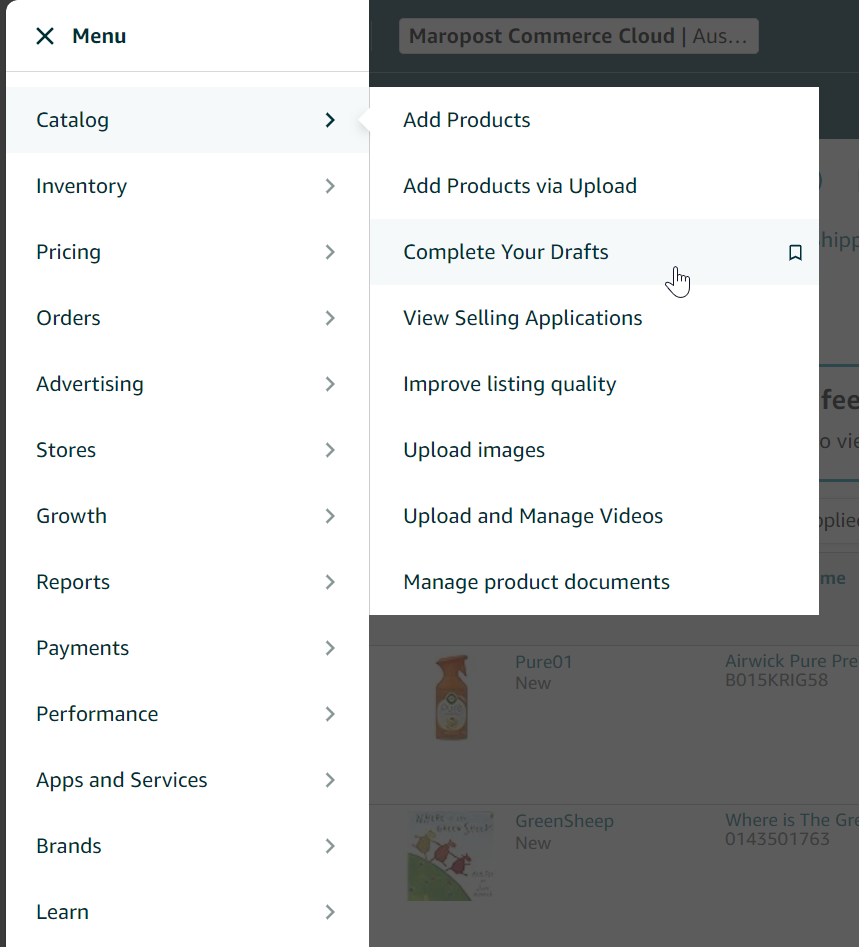Screen dimensions: 859x947
Task: Click the GreenSheep SKU text
Action: coord(564,821)
